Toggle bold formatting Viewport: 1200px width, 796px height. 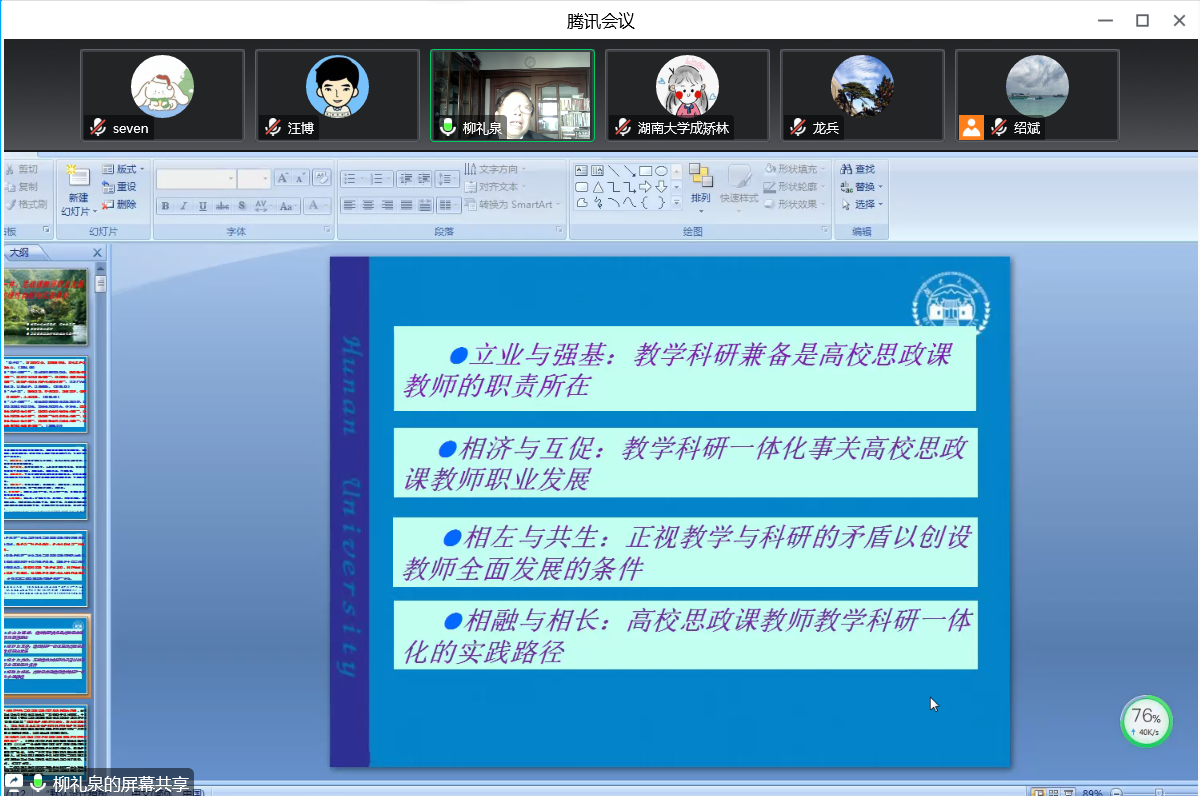point(165,206)
